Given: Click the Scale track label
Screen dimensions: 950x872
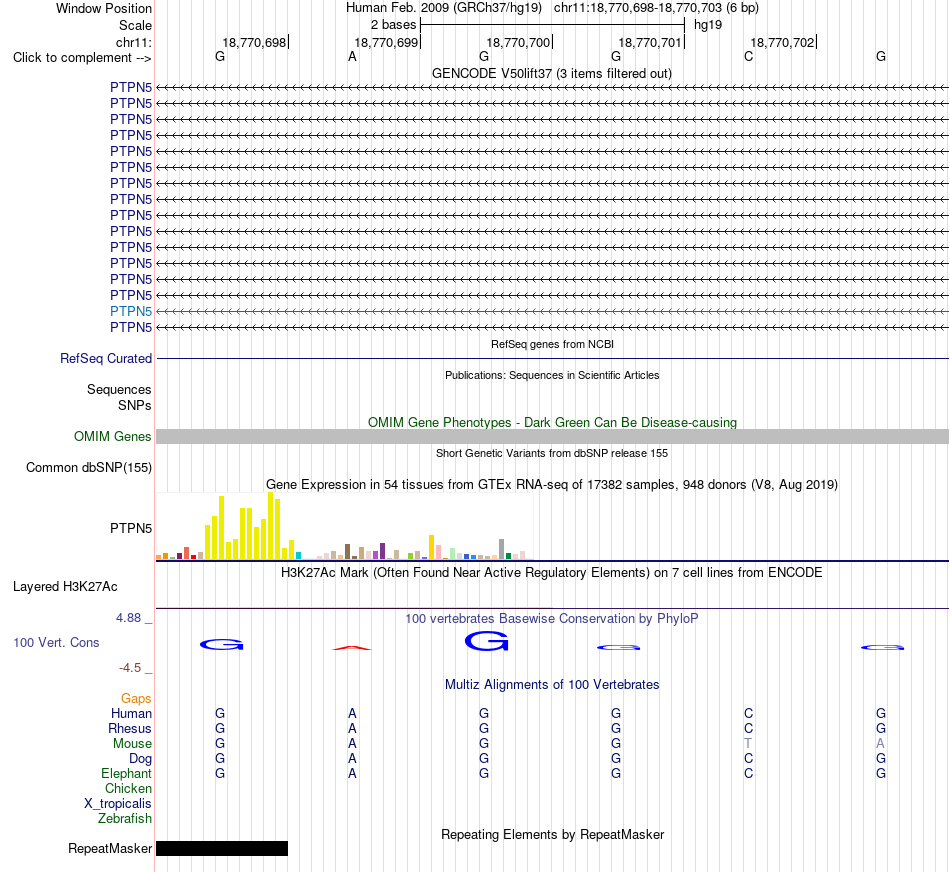Looking at the screenshot, I should [135, 25].
